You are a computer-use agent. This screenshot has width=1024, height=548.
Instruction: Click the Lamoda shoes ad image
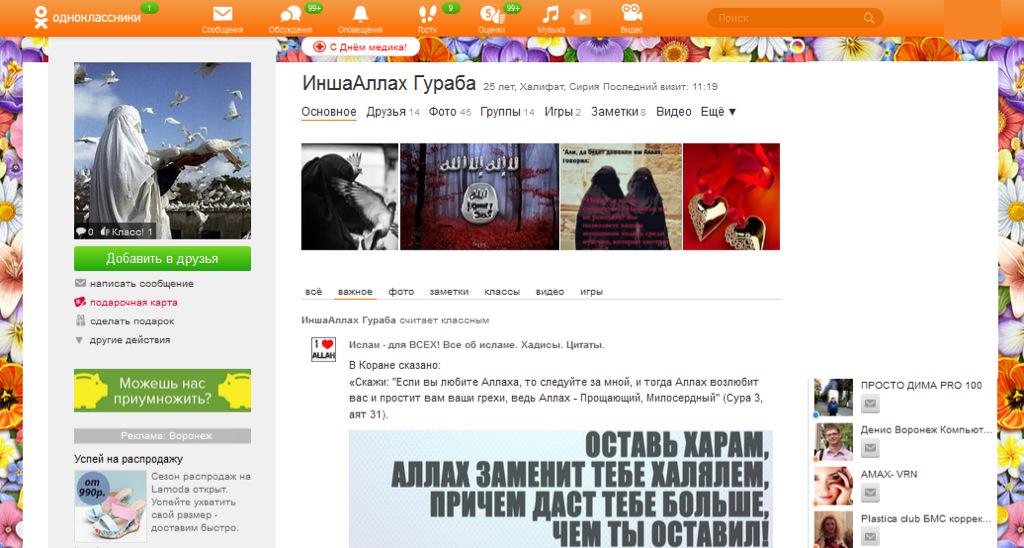[110, 506]
